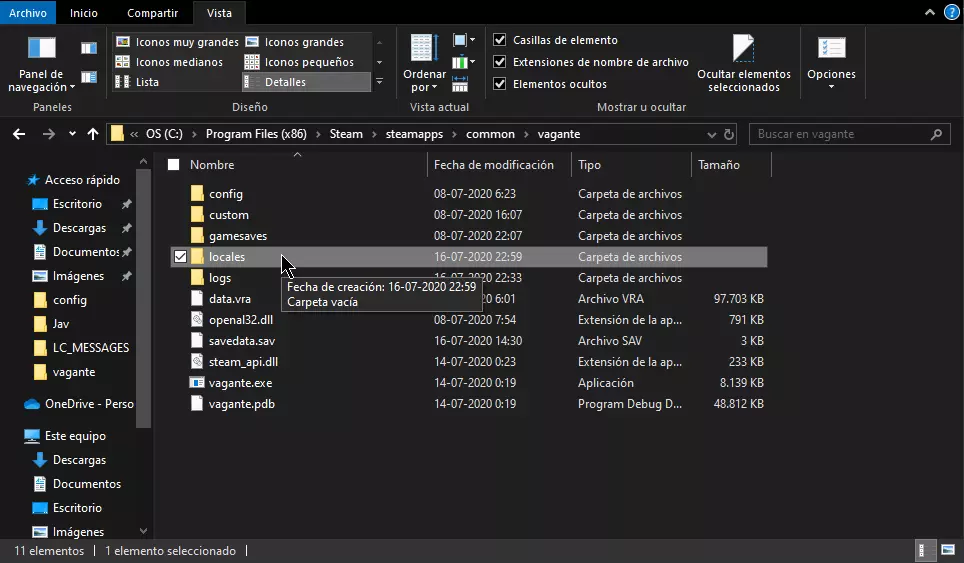
Task: Open recent locations dropdown
Action: [x=72, y=134]
